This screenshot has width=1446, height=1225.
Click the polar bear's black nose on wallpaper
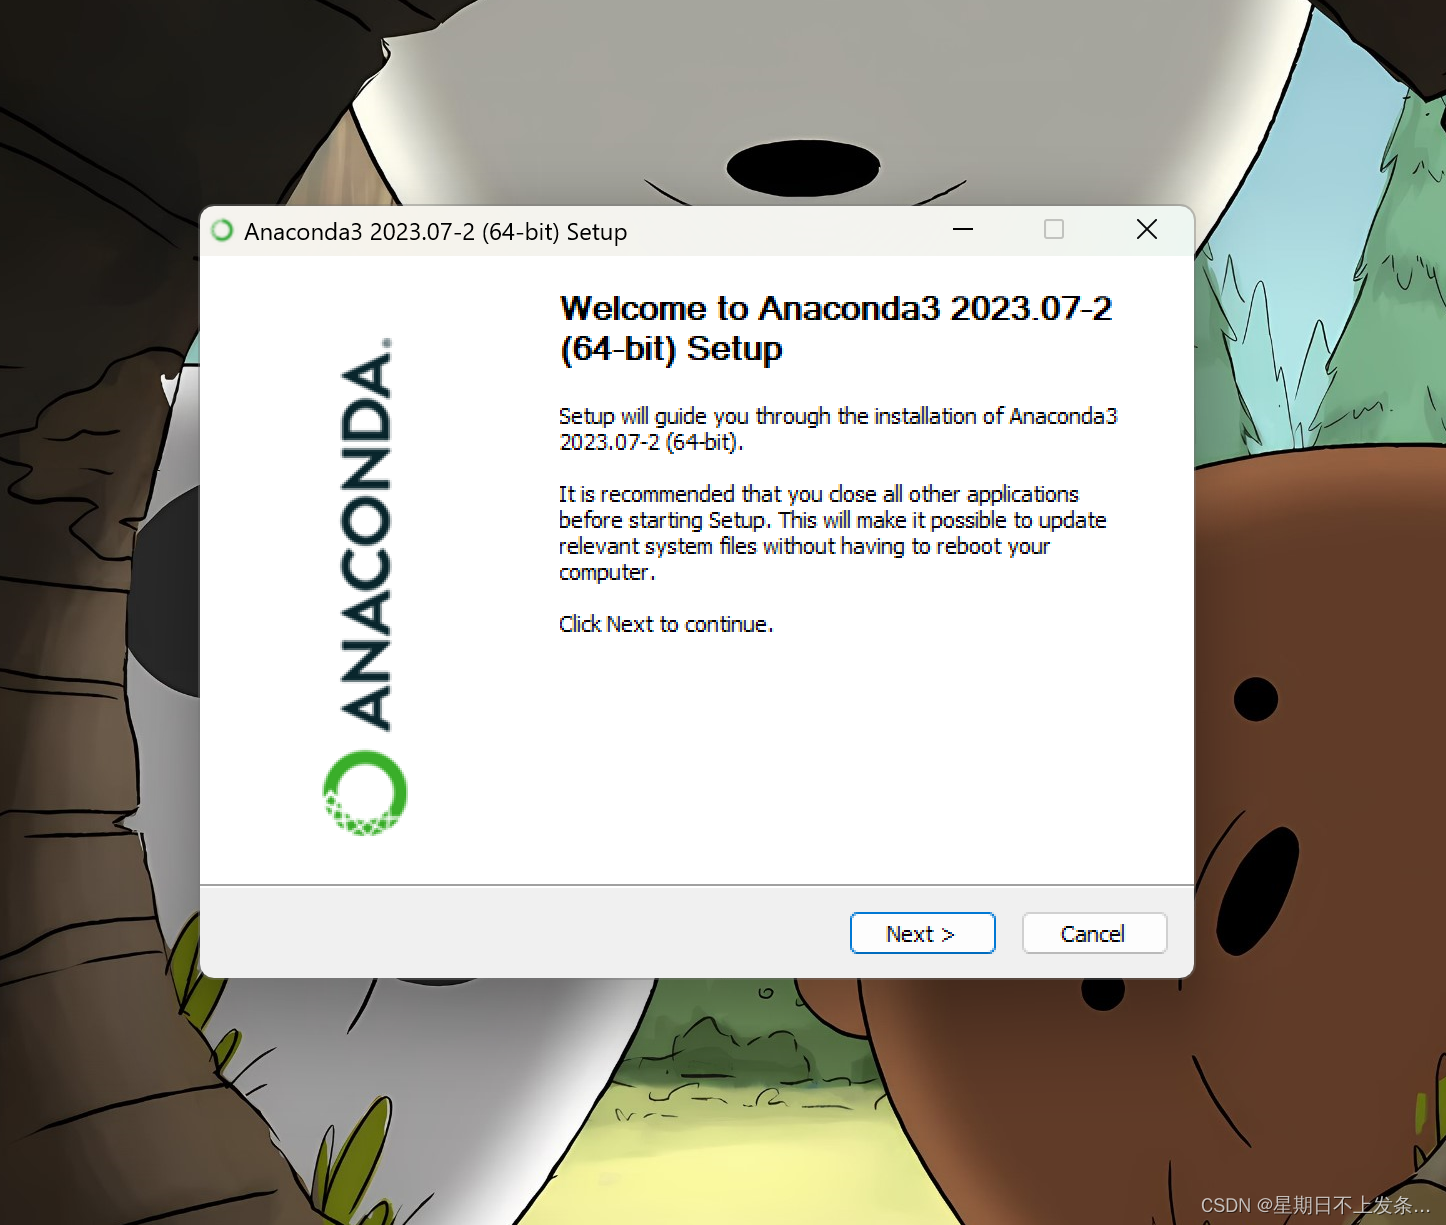(803, 168)
